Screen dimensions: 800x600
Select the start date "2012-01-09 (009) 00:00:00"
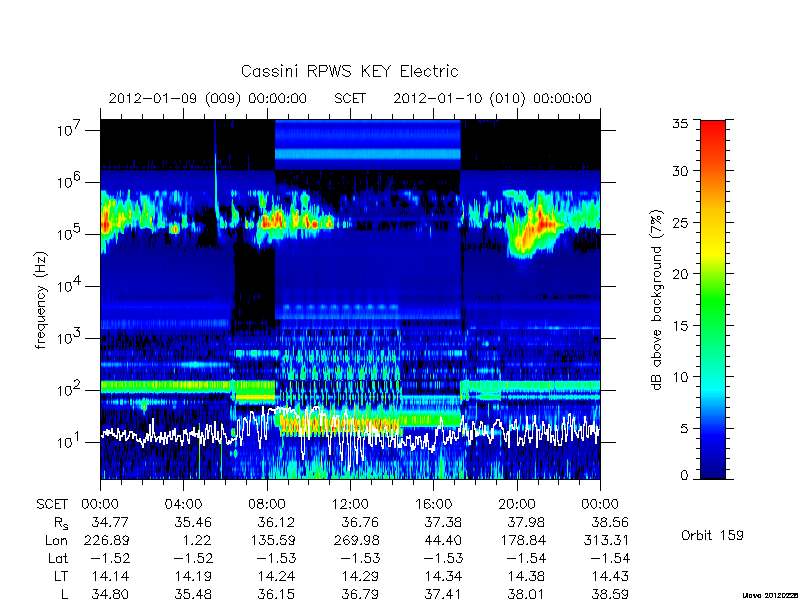click(x=208, y=98)
